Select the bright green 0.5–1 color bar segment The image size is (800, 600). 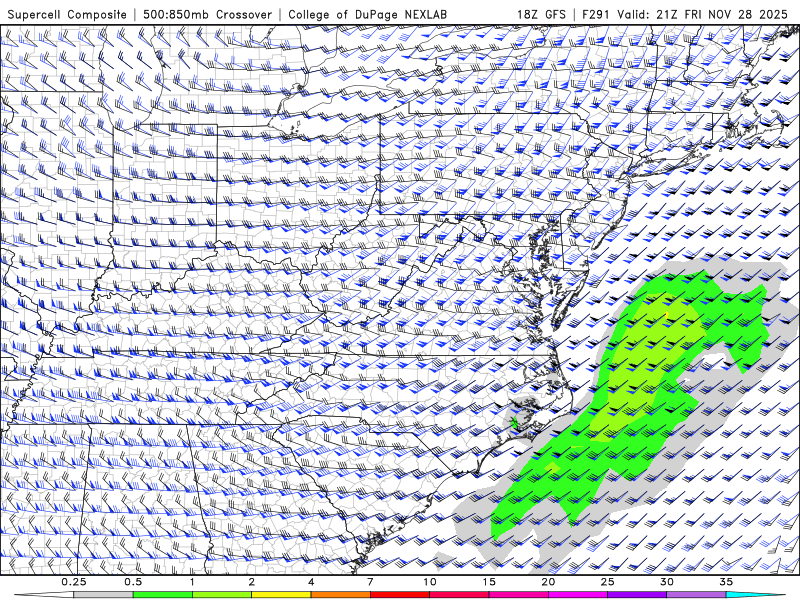[x=162, y=595]
